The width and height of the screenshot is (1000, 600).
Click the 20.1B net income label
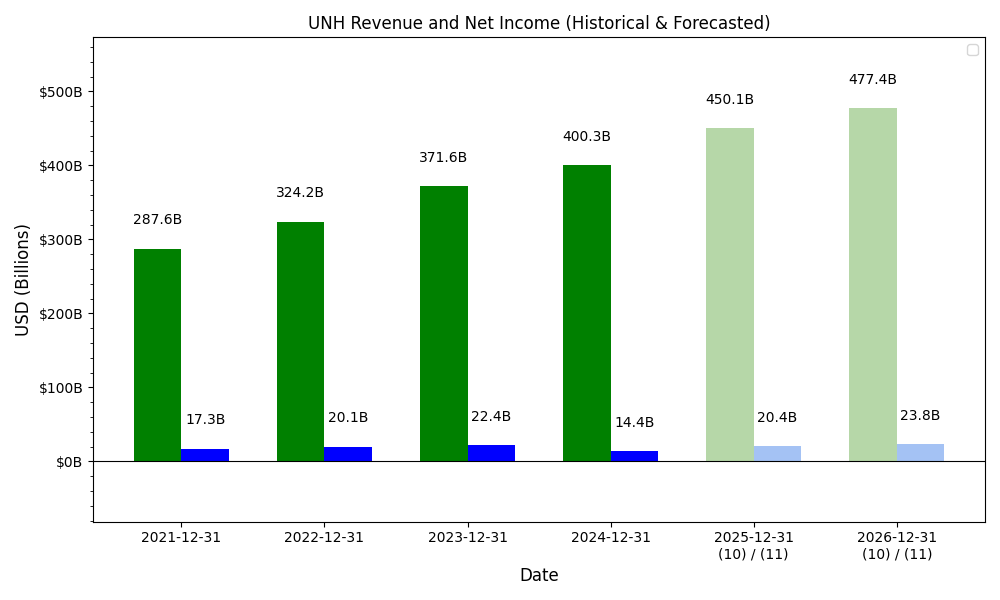click(348, 418)
